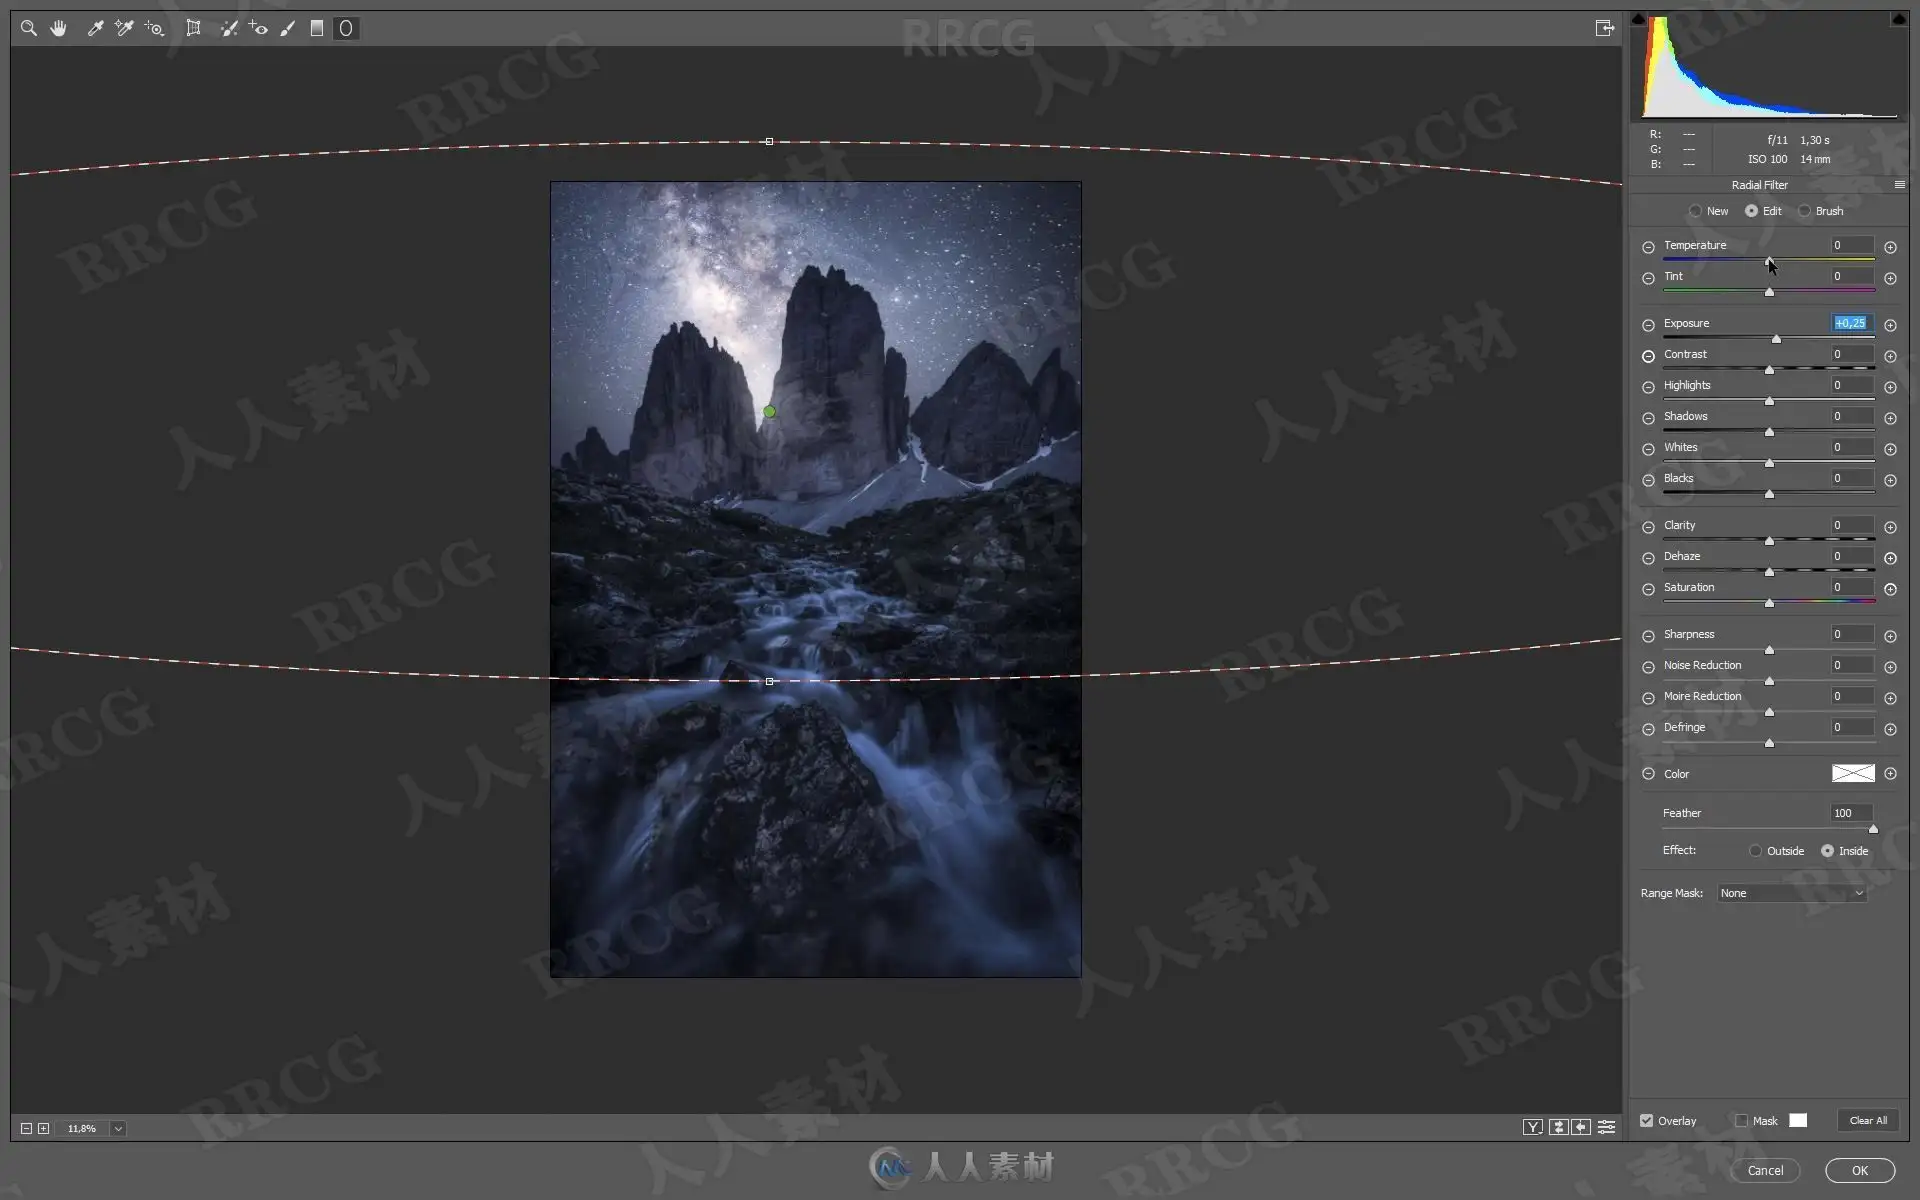
Task: Open the zoom level dropdown
Action: [x=118, y=1128]
